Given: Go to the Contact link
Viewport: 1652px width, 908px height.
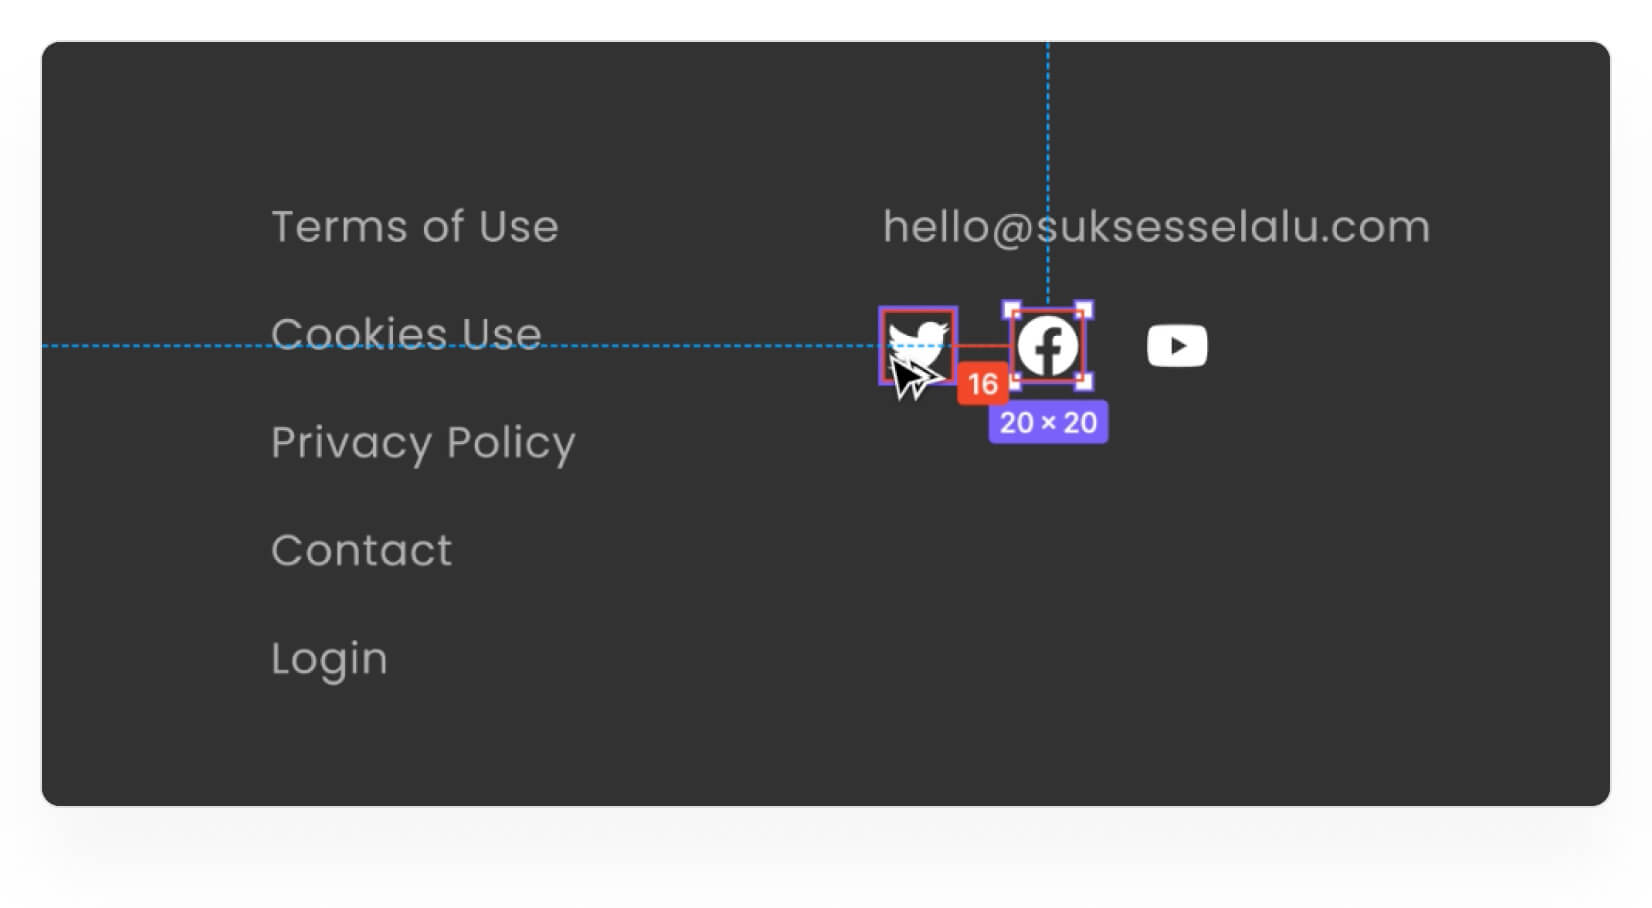Looking at the screenshot, I should (x=361, y=550).
